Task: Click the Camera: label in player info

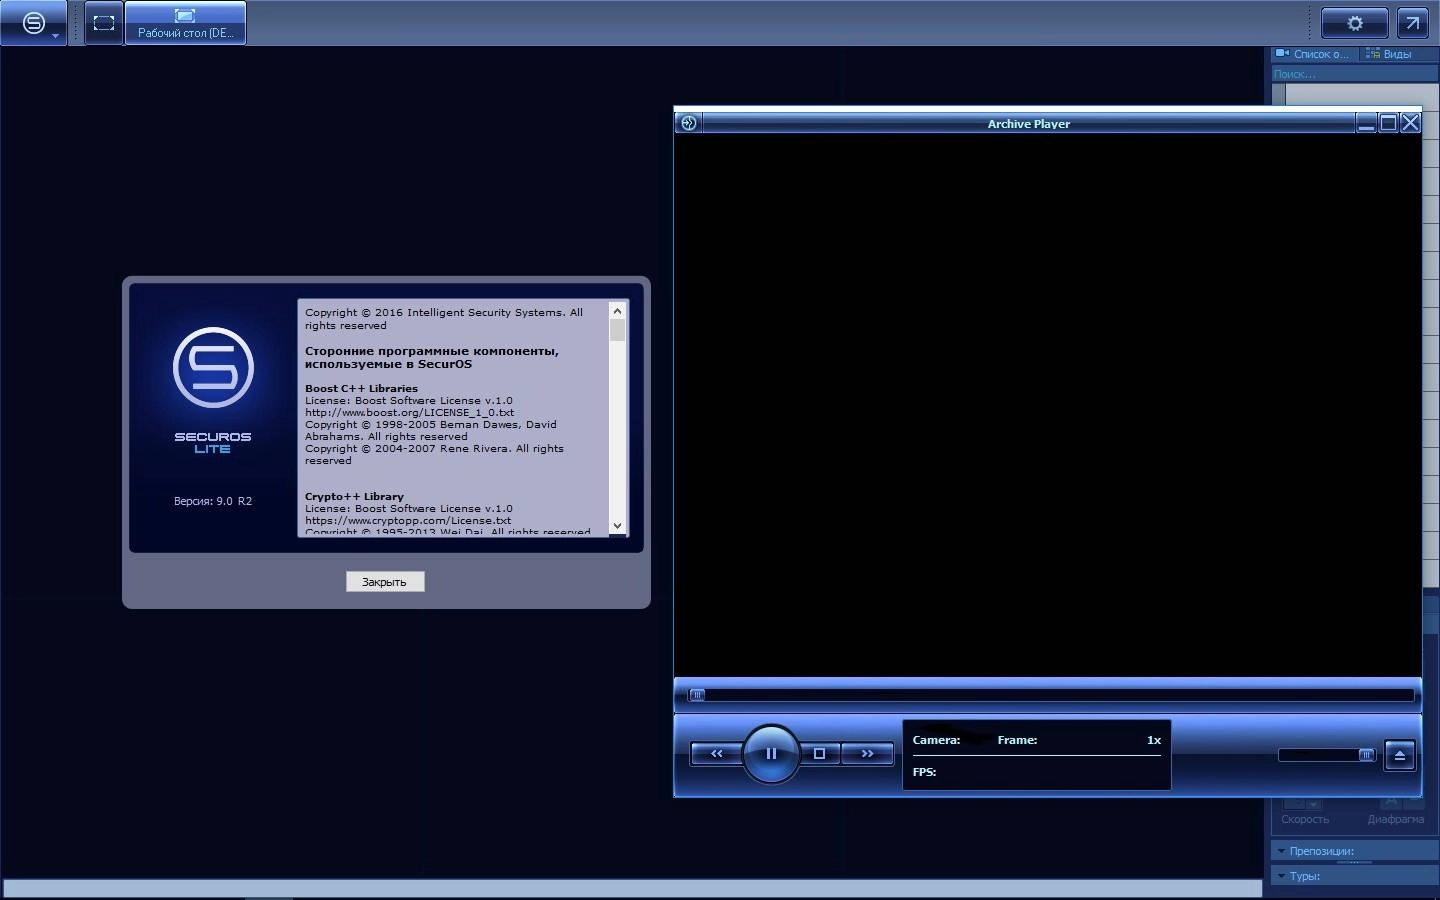Action: tap(936, 740)
